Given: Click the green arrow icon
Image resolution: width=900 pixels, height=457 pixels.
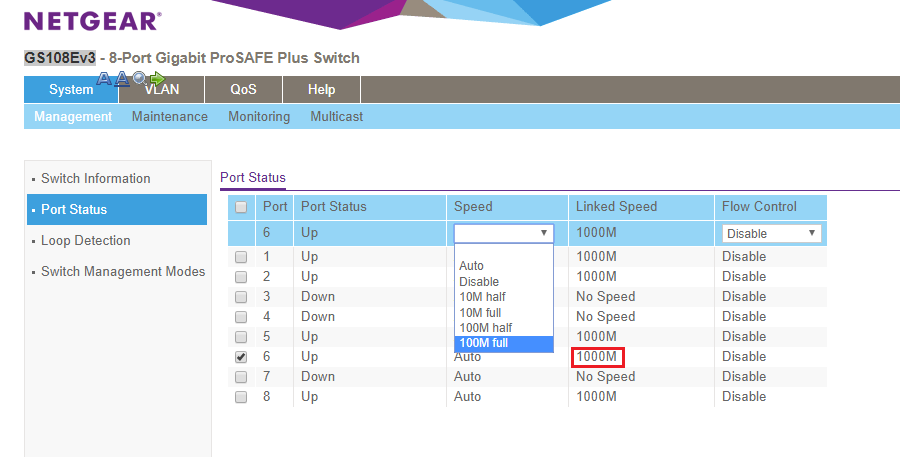Looking at the screenshot, I should [x=157, y=79].
